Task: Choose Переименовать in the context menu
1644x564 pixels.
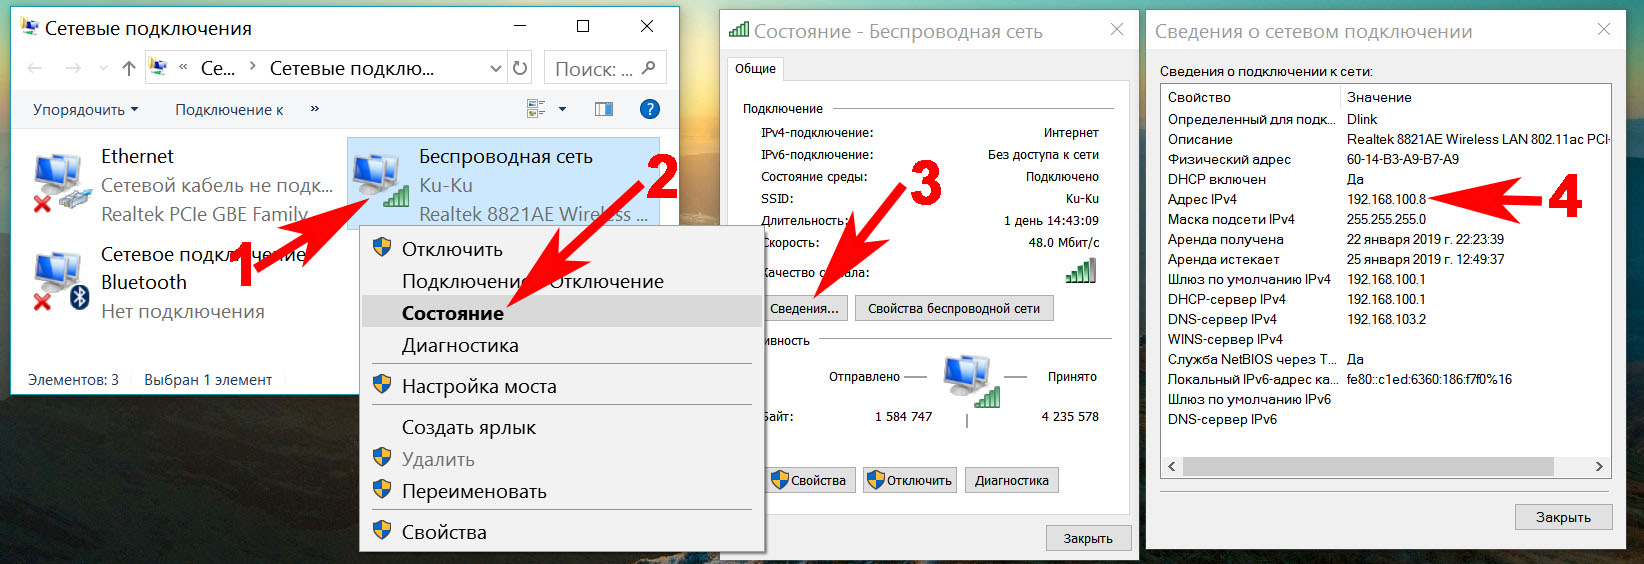Action: [562, 491]
